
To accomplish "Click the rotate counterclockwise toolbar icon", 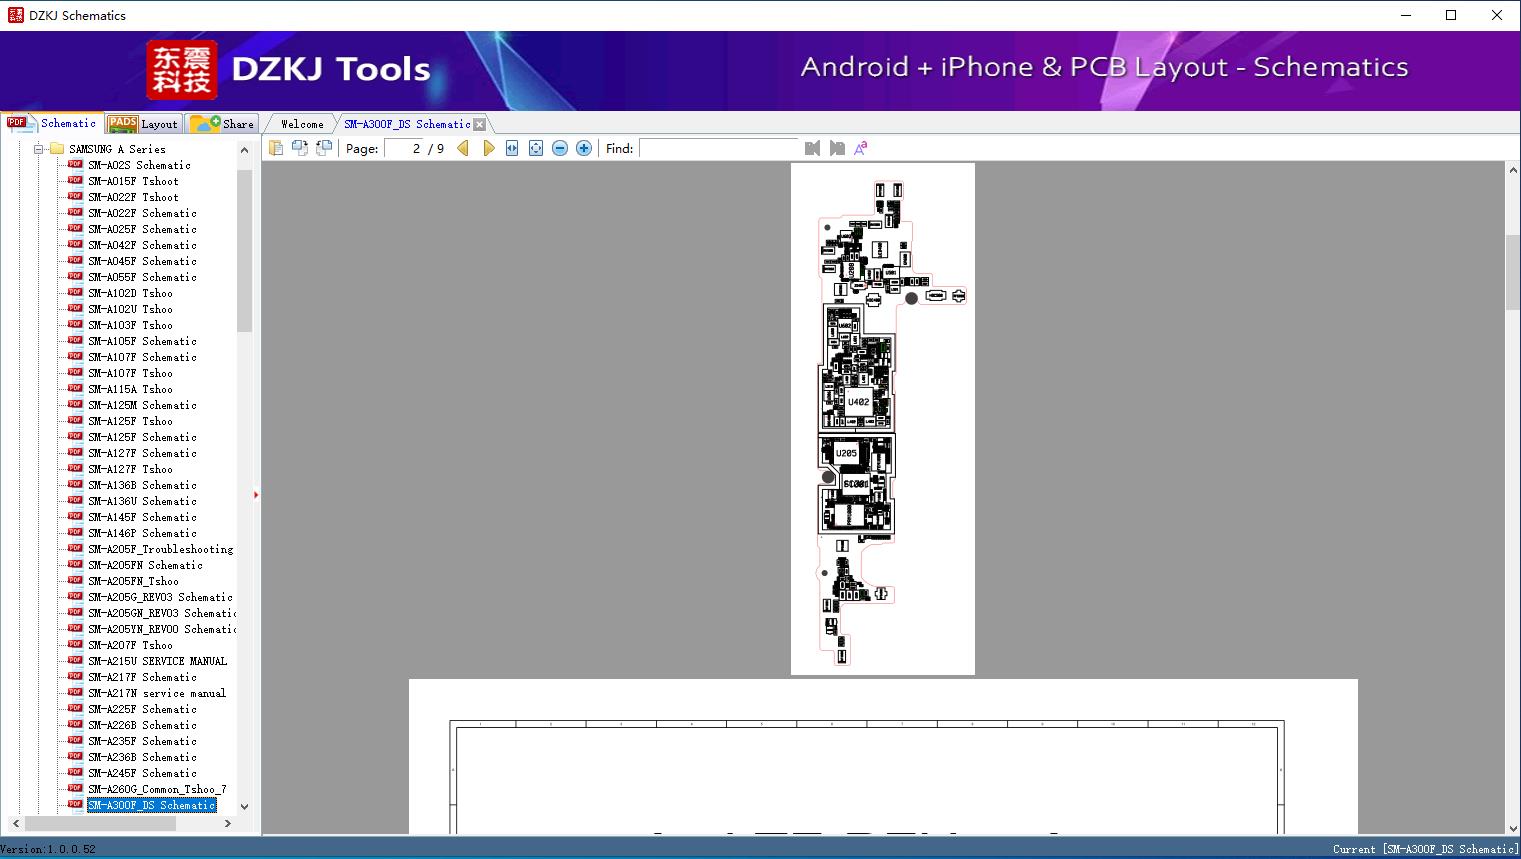I will (300, 148).
